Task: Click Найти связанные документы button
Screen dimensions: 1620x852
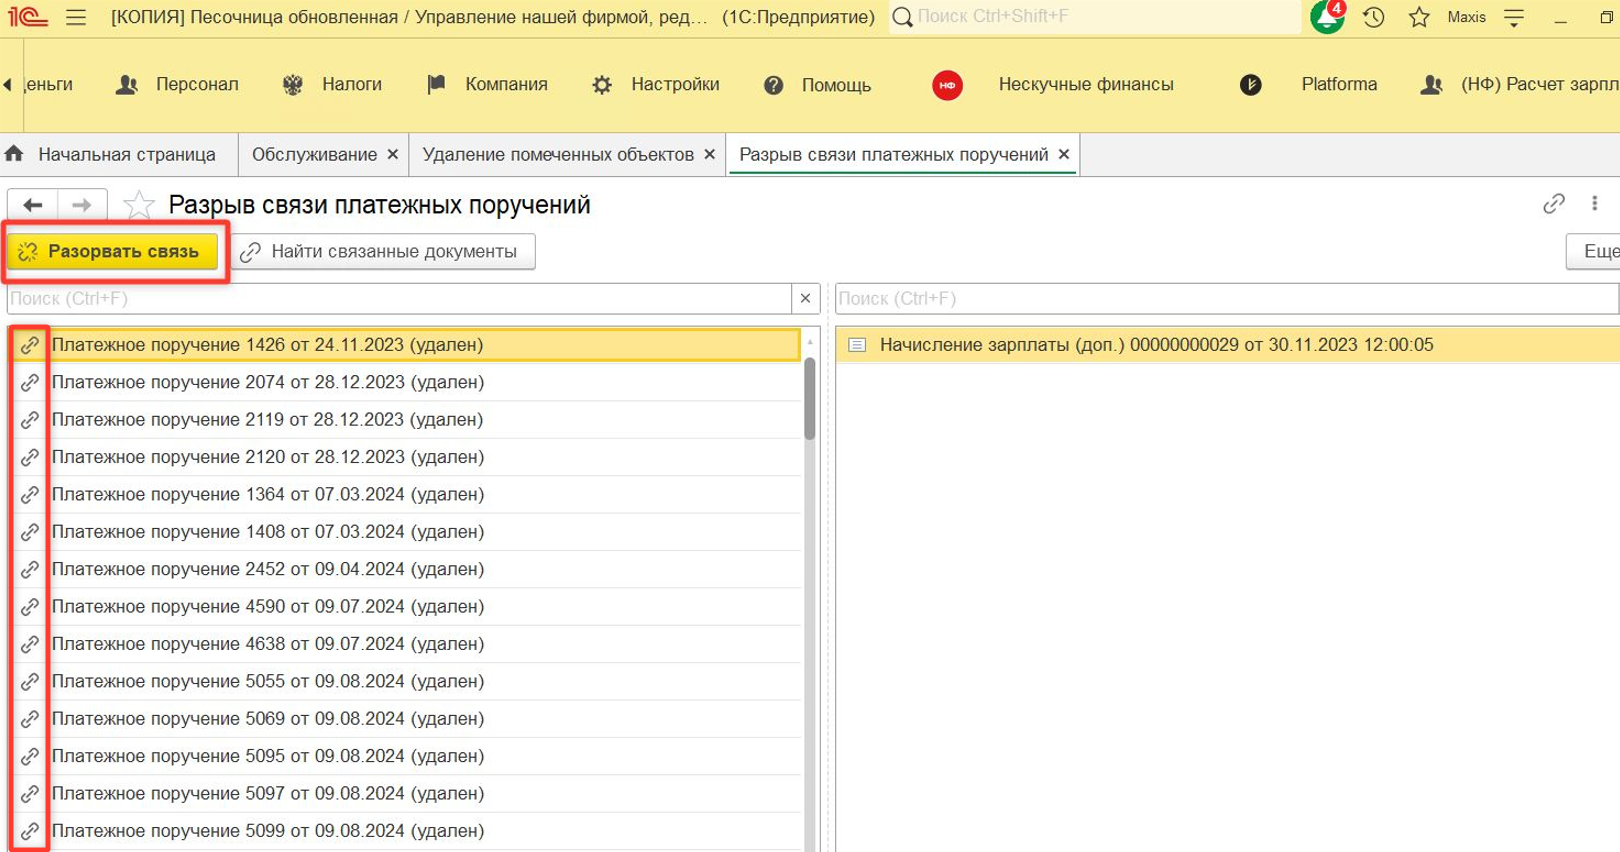Action: click(381, 251)
